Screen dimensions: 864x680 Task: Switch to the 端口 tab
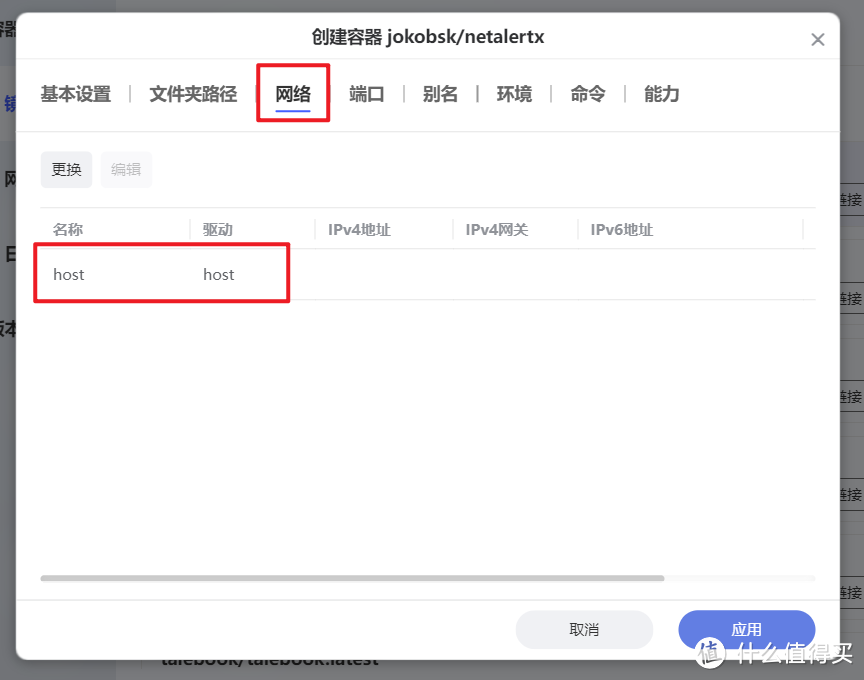tap(366, 93)
